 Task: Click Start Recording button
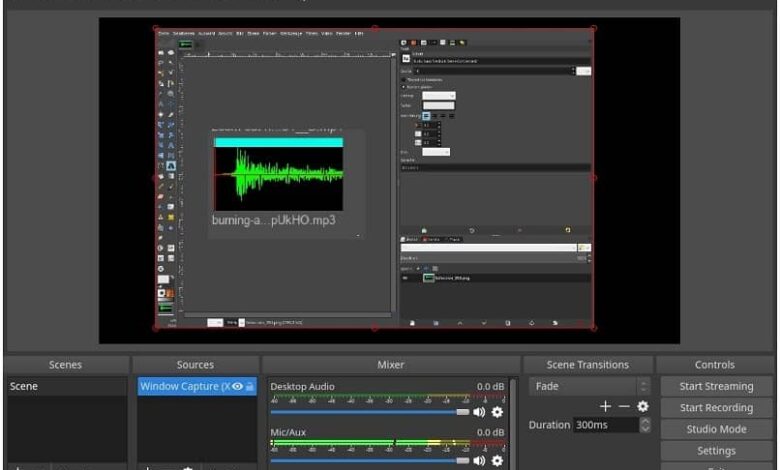[x=716, y=407]
